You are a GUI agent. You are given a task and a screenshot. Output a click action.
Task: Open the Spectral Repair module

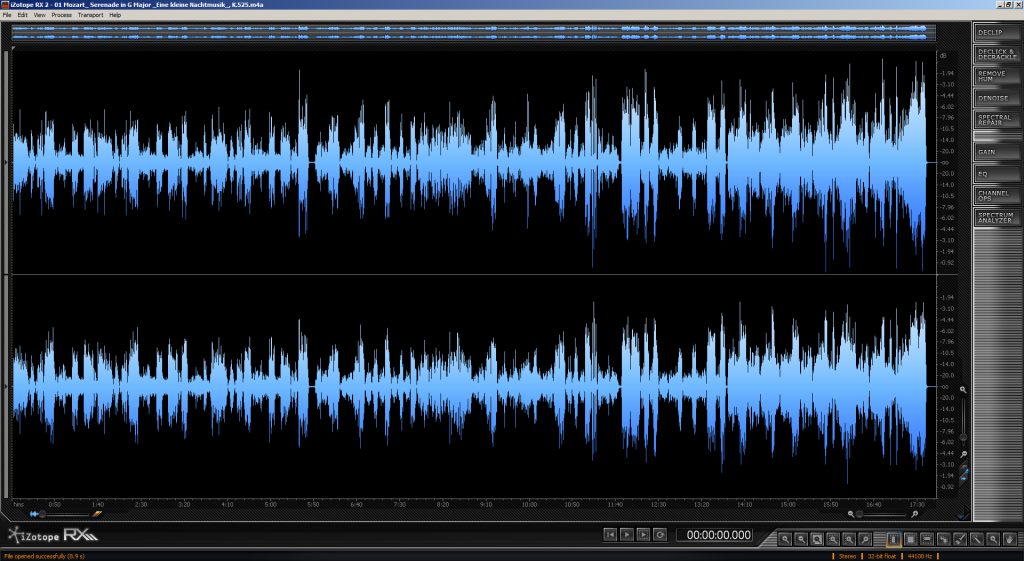(997, 120)
